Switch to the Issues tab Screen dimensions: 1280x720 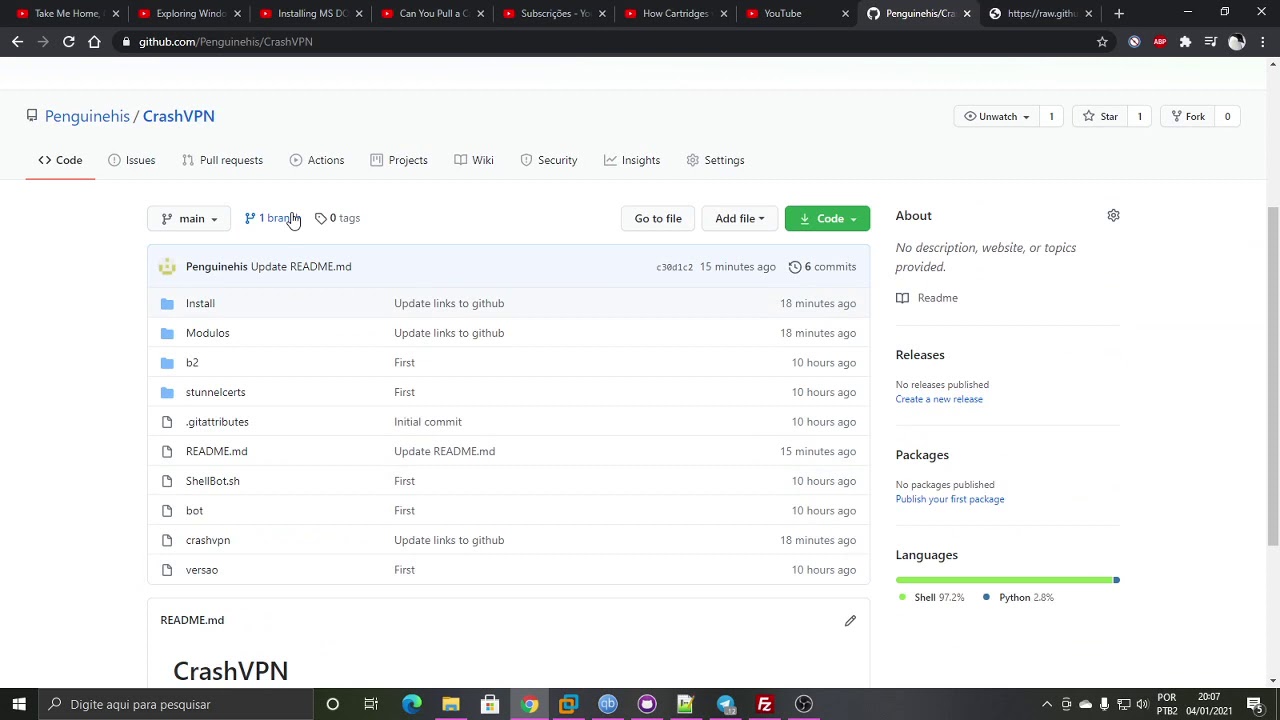coord(131,160)
